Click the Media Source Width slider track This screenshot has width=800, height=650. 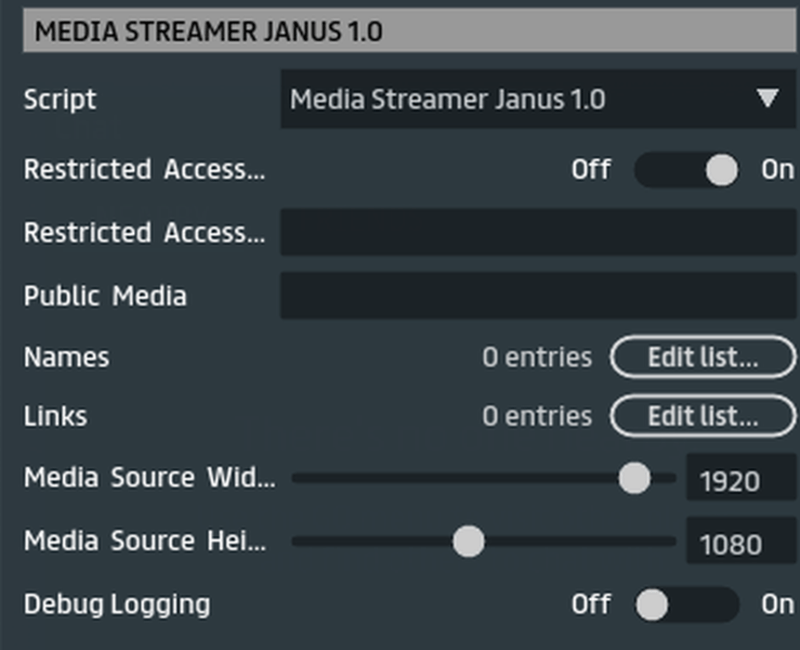450,479
